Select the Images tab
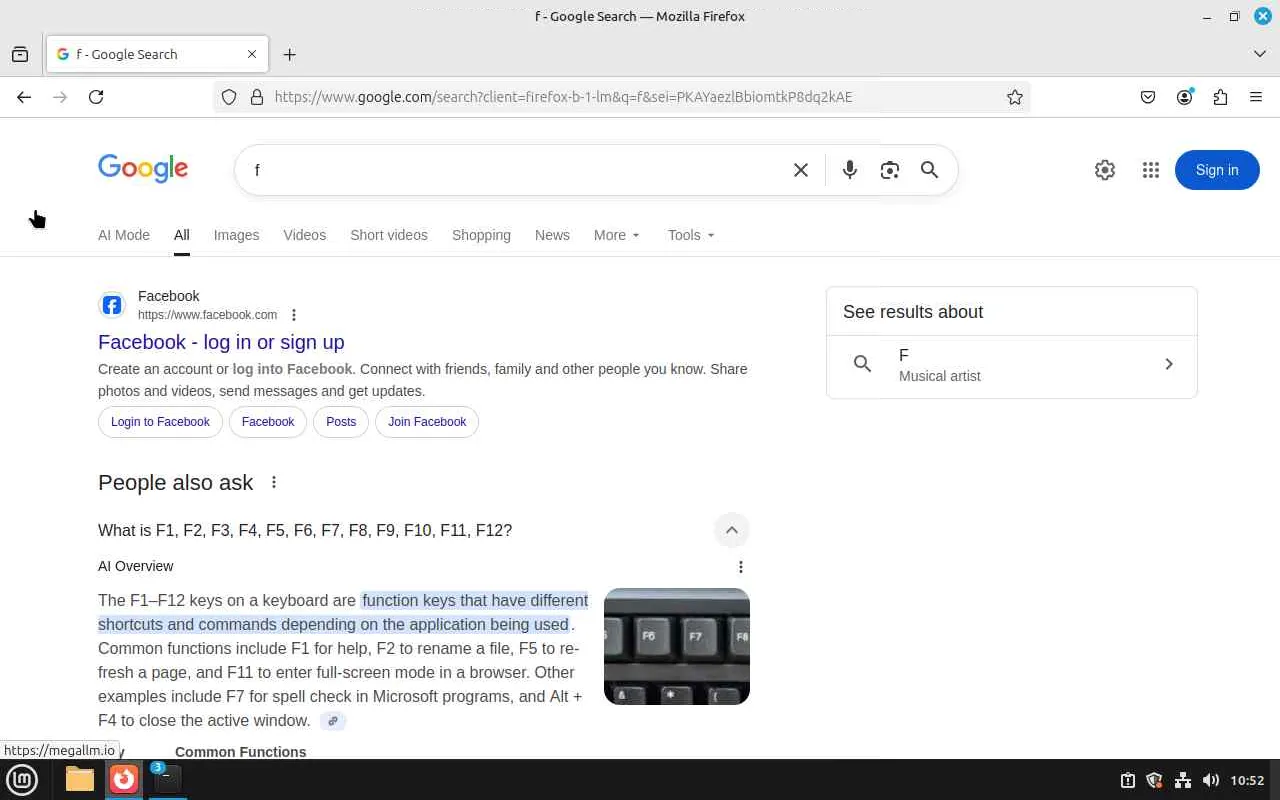This screenshot has width=1280, height=800. [236, 235]
